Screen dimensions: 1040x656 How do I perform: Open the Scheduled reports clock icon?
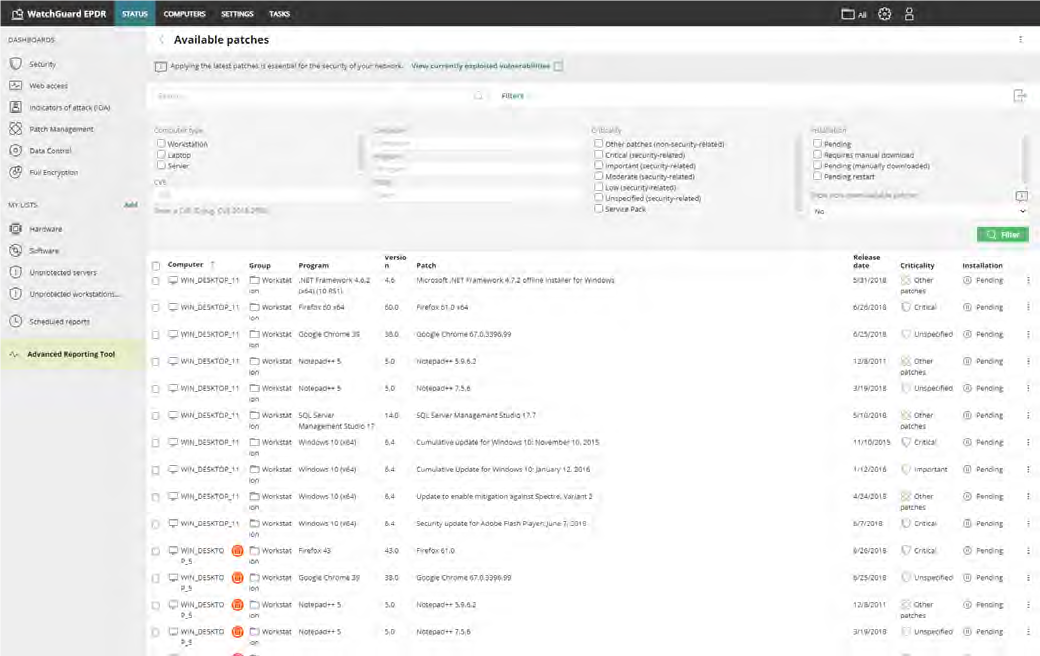tap(16, 321)
